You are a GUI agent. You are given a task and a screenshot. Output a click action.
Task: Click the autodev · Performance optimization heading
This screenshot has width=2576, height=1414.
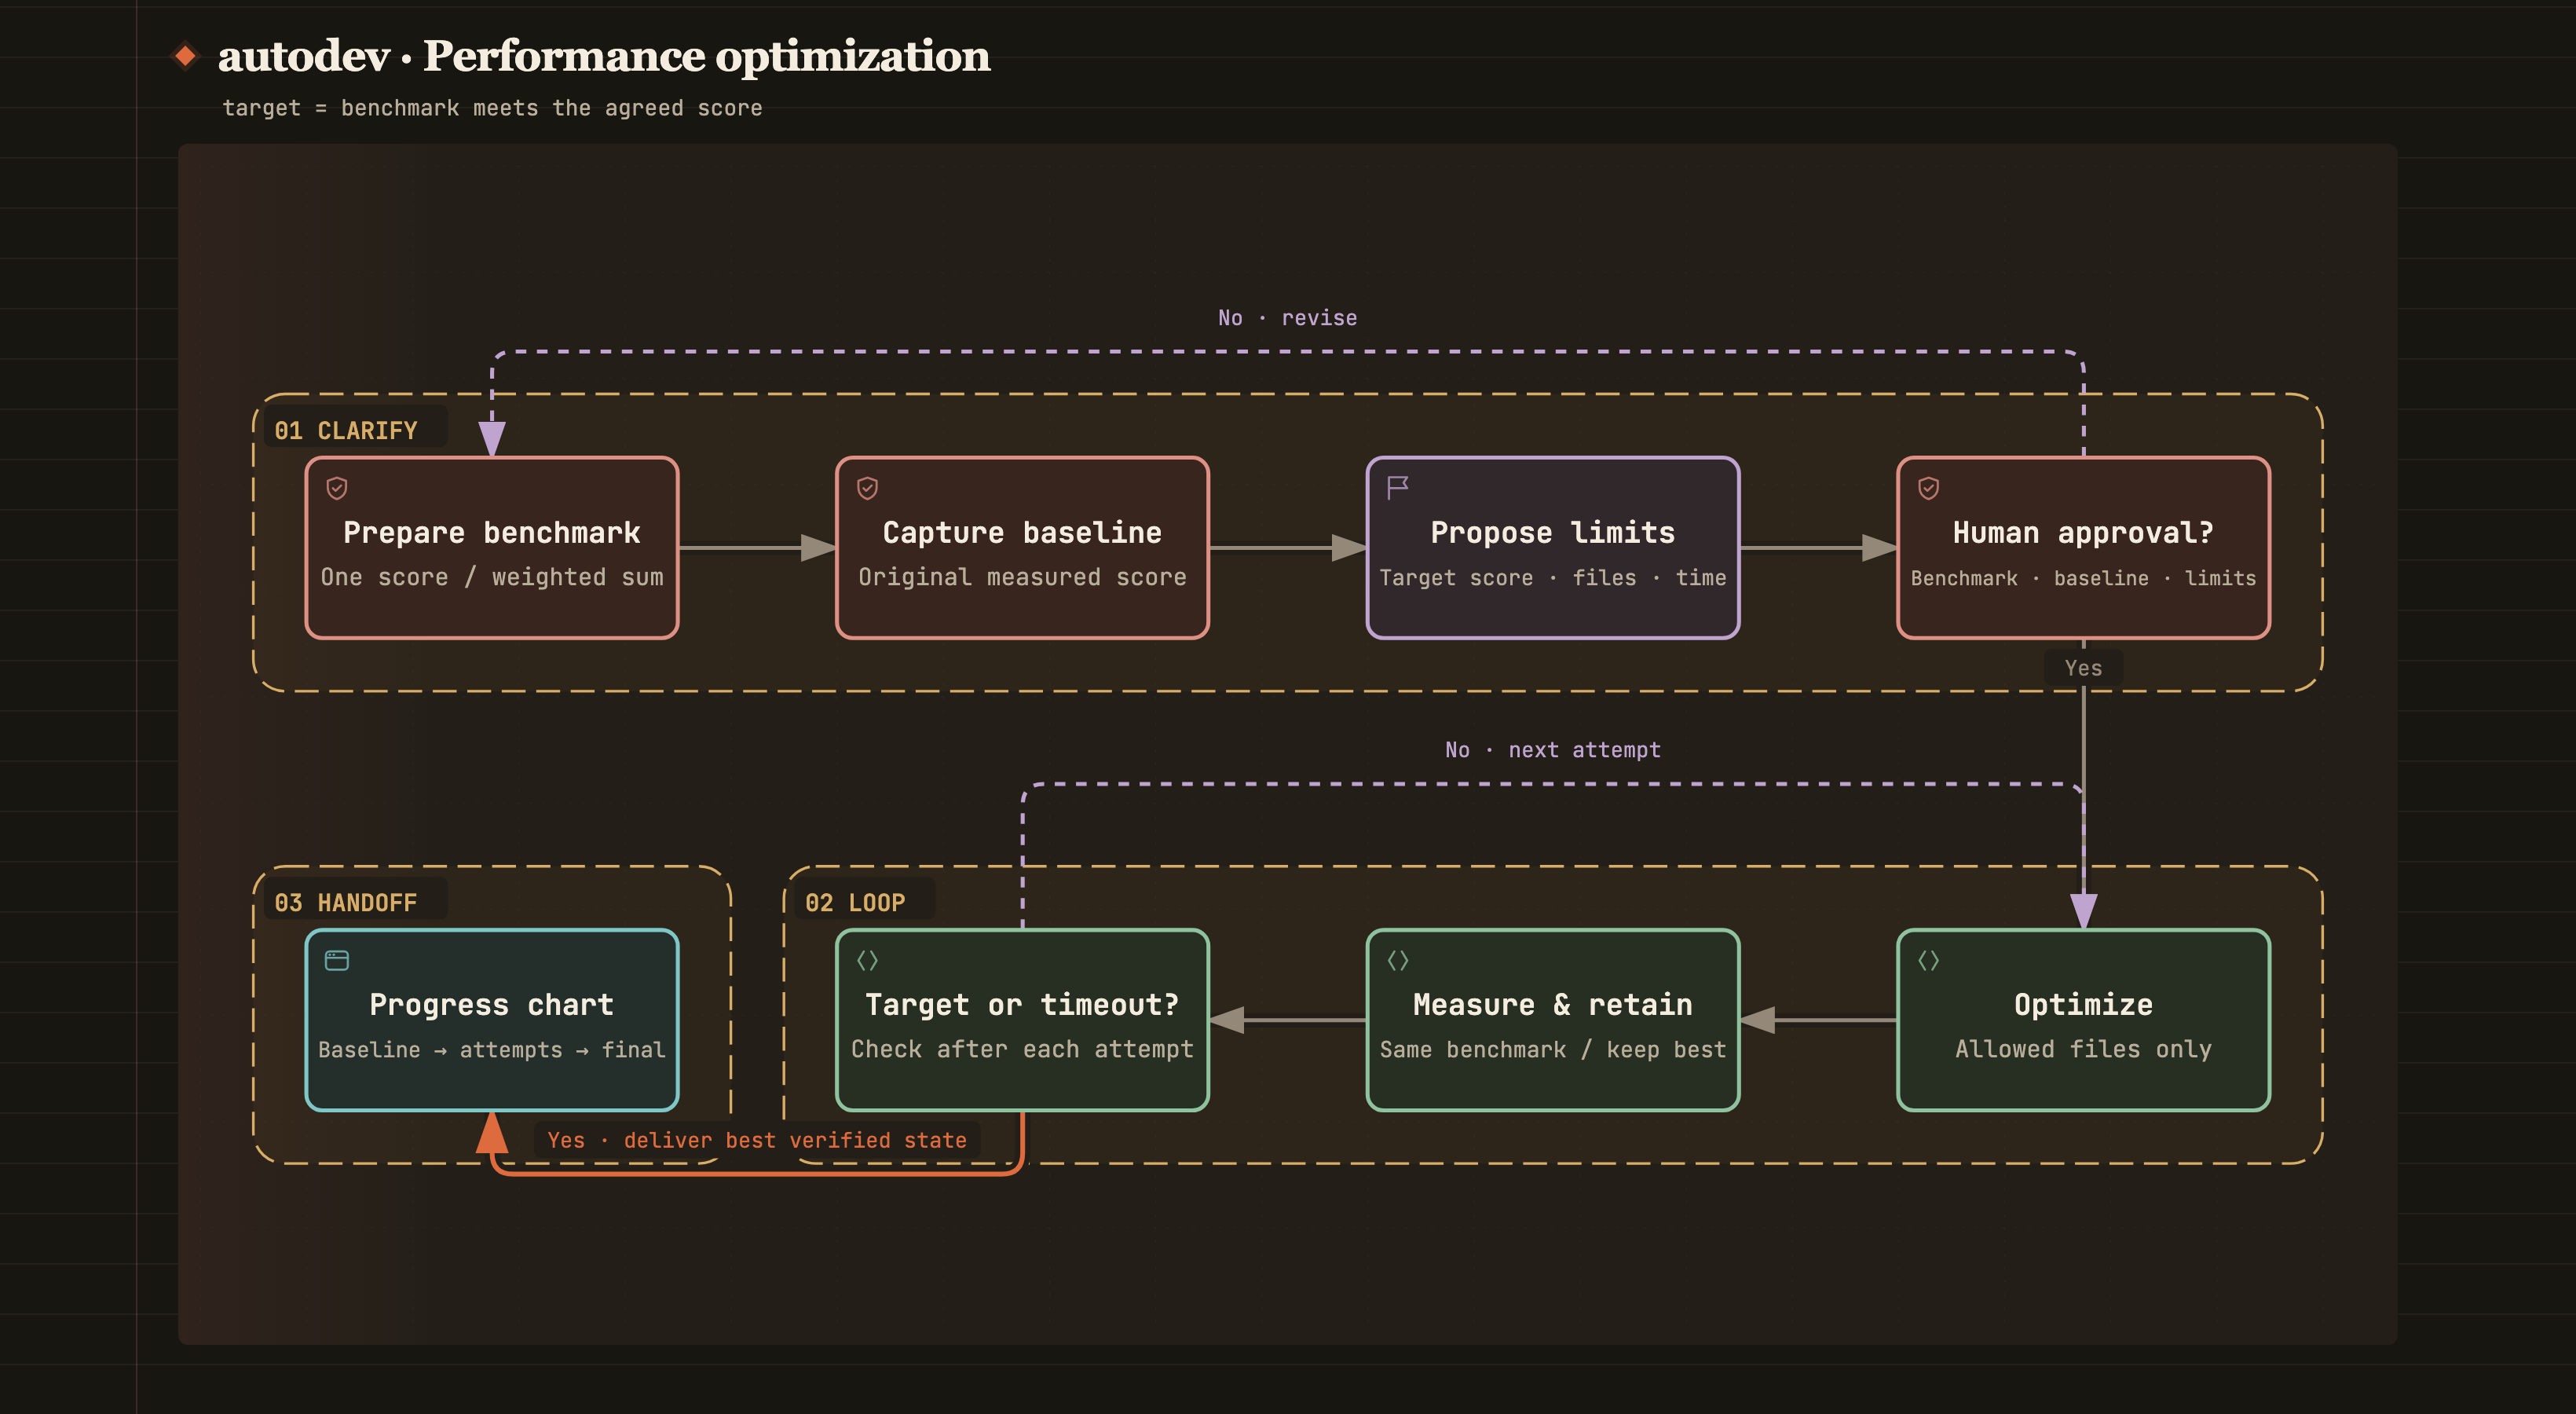click(x=604, y=55)
